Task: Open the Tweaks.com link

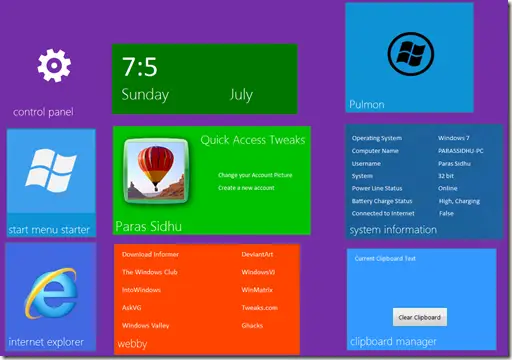Action: 260,307
